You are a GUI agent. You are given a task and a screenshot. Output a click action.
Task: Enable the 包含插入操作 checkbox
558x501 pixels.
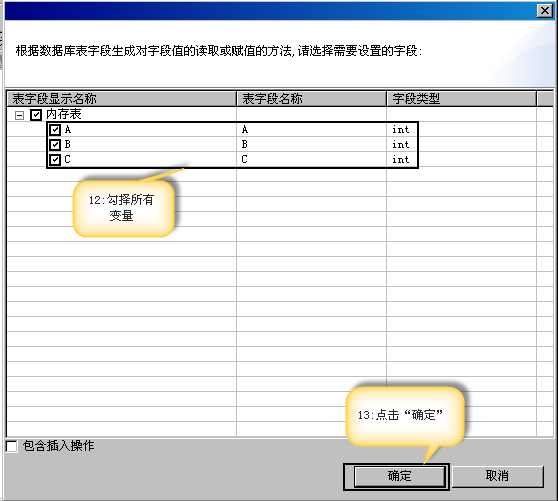pyautogui.click(x=12, y=446)
